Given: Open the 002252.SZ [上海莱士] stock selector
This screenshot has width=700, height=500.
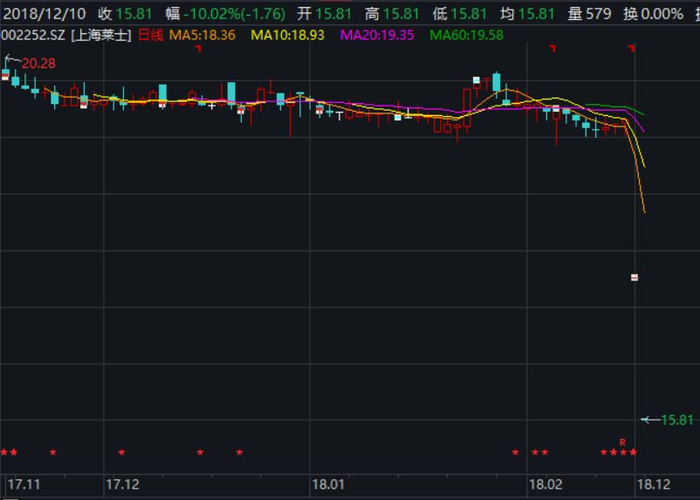Looking at the screenshot, I should 66,35.
